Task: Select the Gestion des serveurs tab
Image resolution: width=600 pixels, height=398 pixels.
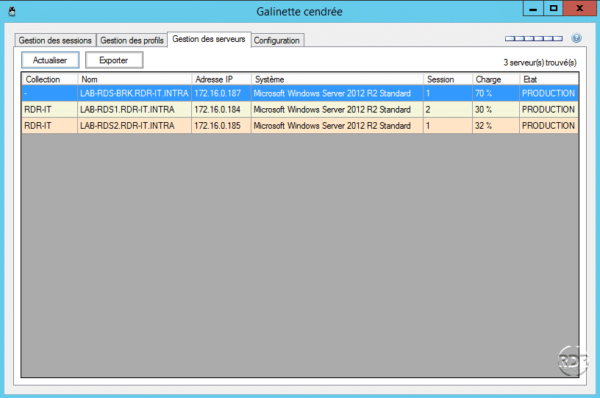Action: tap(209, 39)
